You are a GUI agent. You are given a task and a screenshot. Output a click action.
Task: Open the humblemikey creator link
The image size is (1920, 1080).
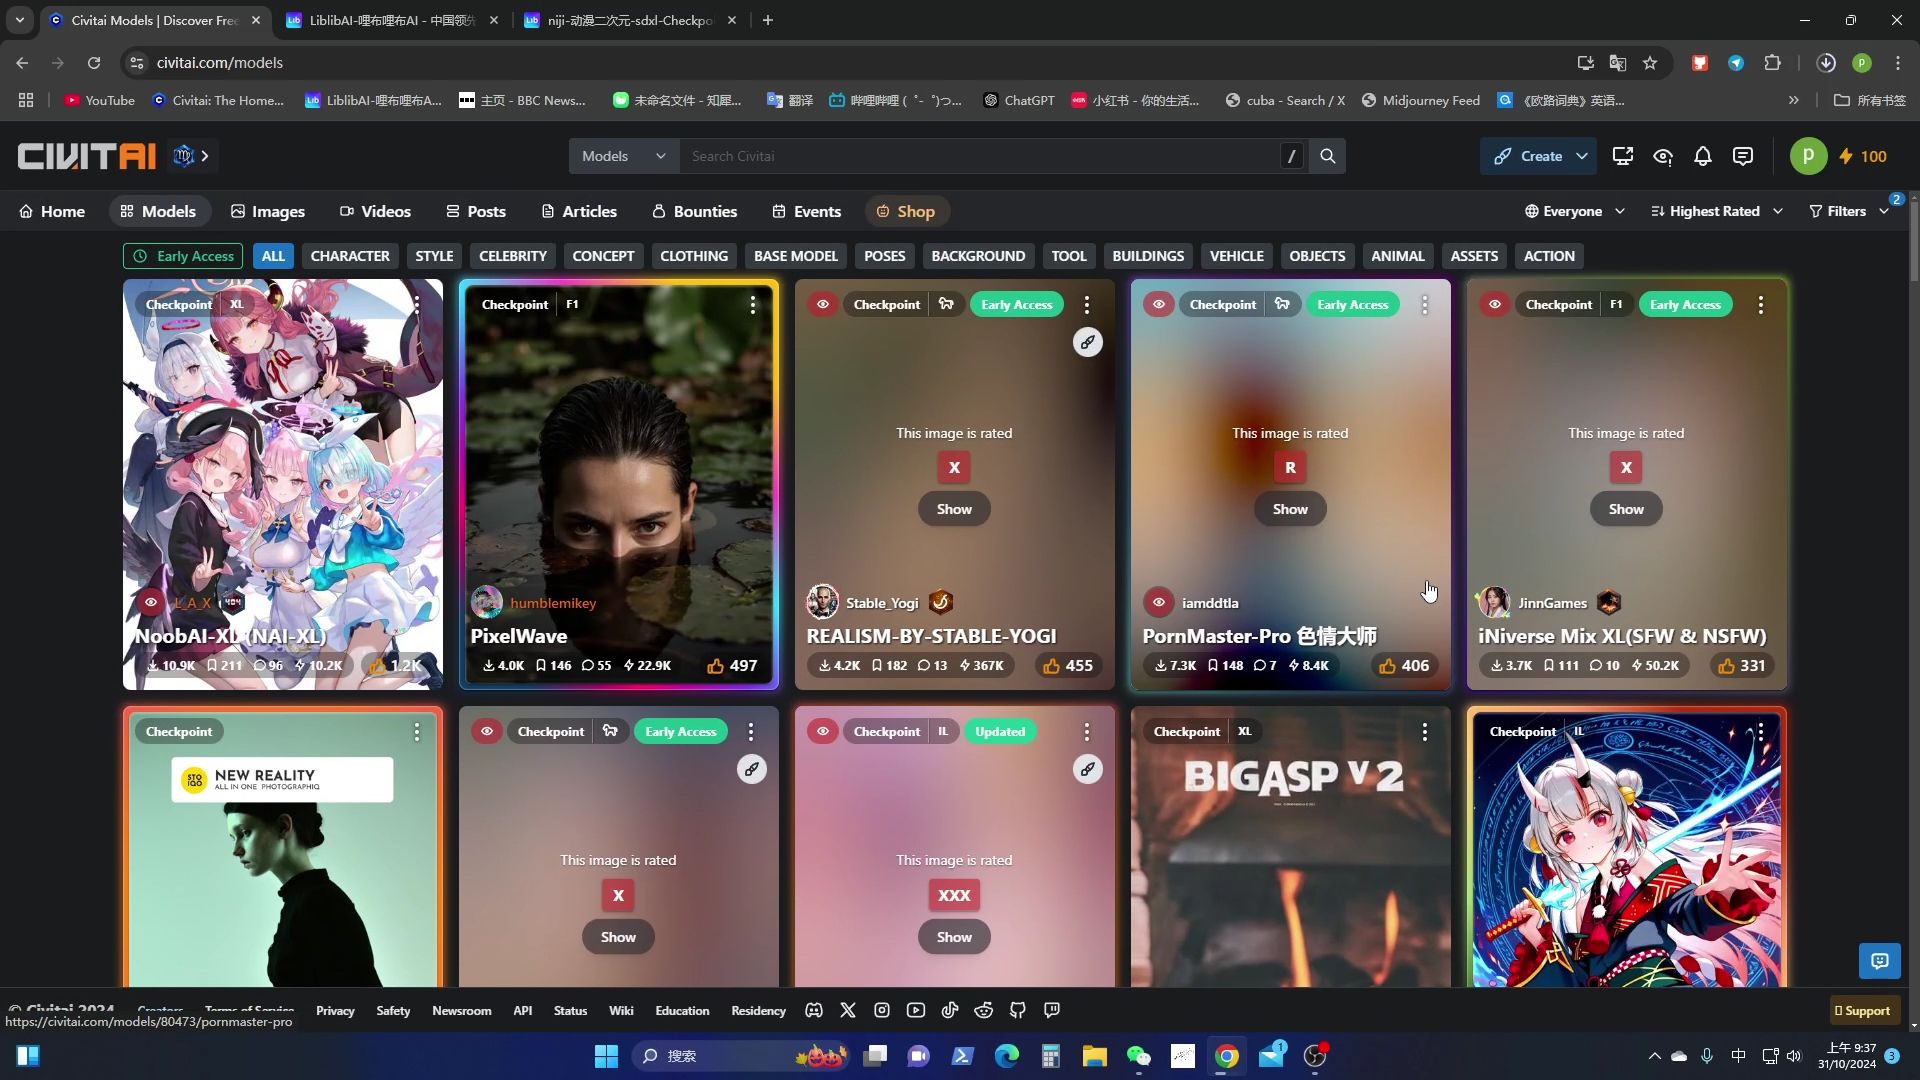[x=552, y=603]
